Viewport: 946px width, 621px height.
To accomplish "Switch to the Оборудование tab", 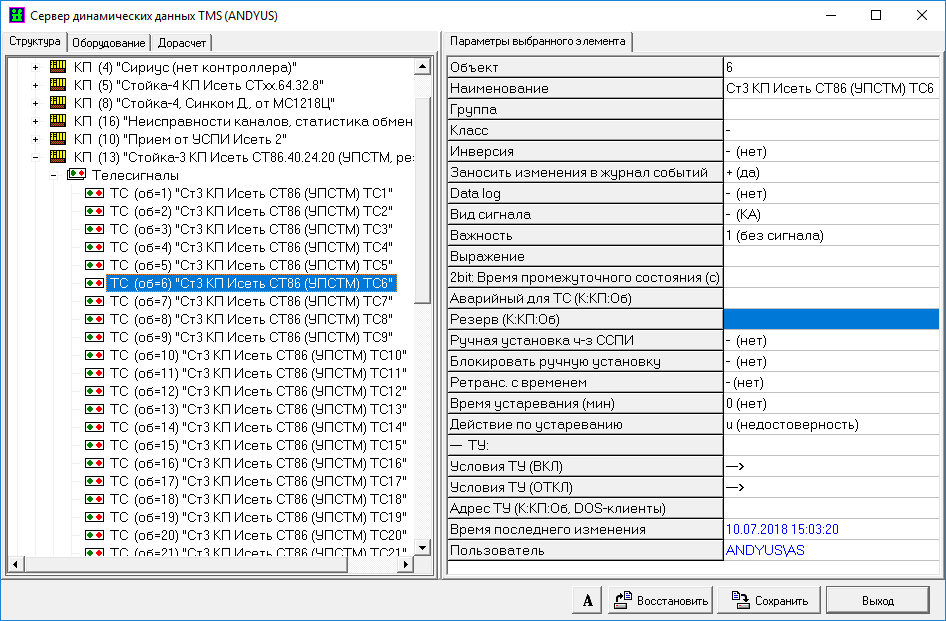I will click(x=109, y=43).
